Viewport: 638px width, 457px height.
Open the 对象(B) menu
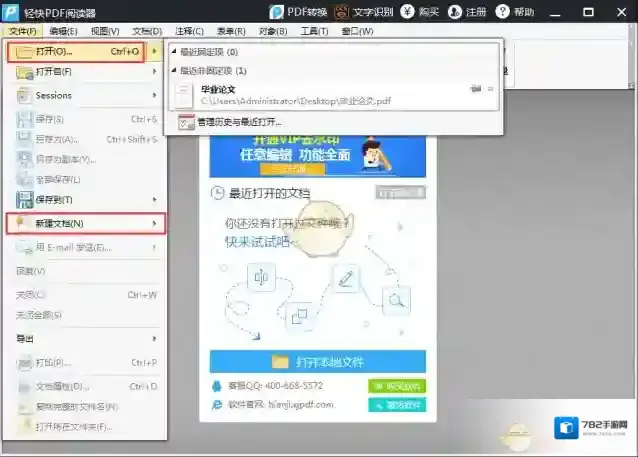coord(273,31)
